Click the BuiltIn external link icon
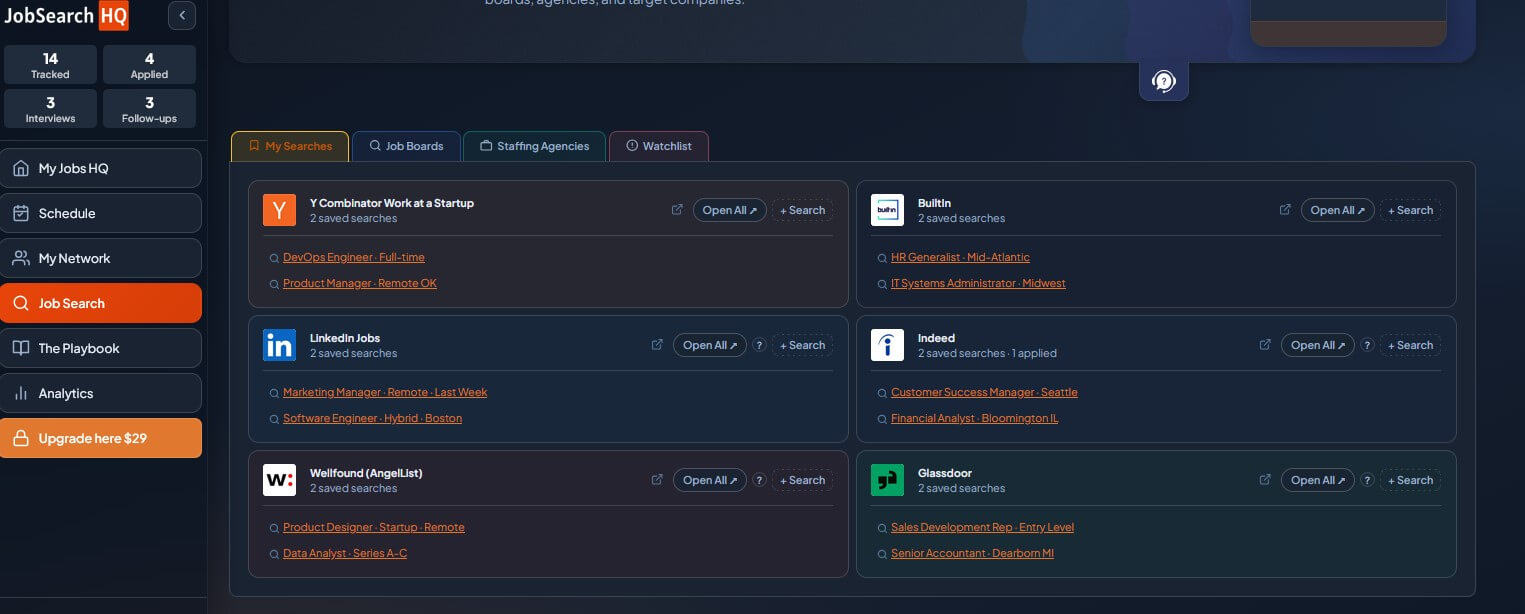This screenshot has width=1525, height=614. [x=1285, y=210]
